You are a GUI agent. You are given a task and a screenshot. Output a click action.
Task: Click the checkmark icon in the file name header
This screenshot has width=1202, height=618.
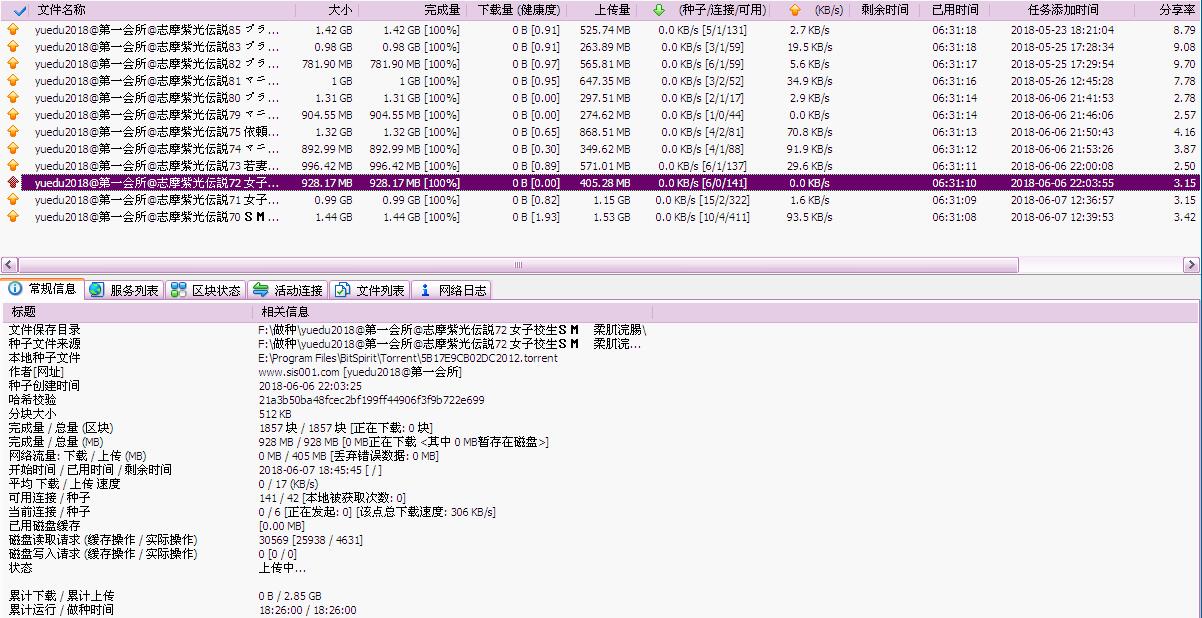20,10
